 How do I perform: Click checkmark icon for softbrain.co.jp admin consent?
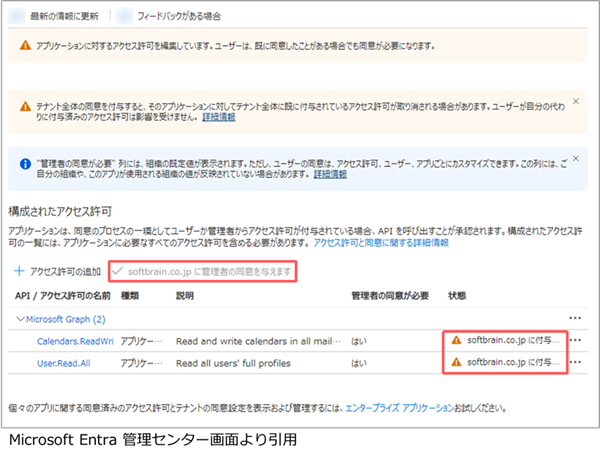[x=120, y=272]
